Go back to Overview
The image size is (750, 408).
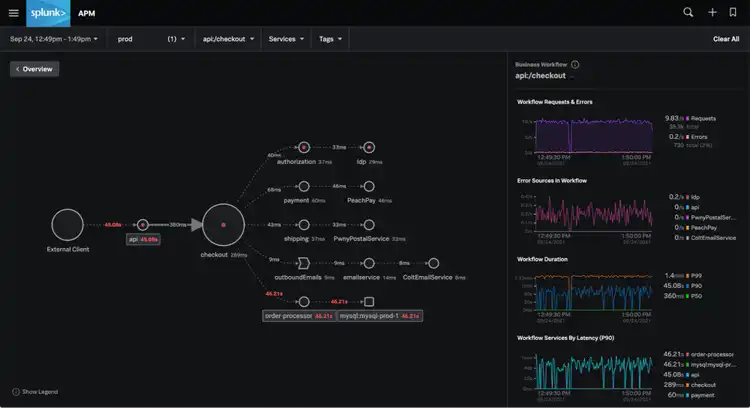click(35, 69)
